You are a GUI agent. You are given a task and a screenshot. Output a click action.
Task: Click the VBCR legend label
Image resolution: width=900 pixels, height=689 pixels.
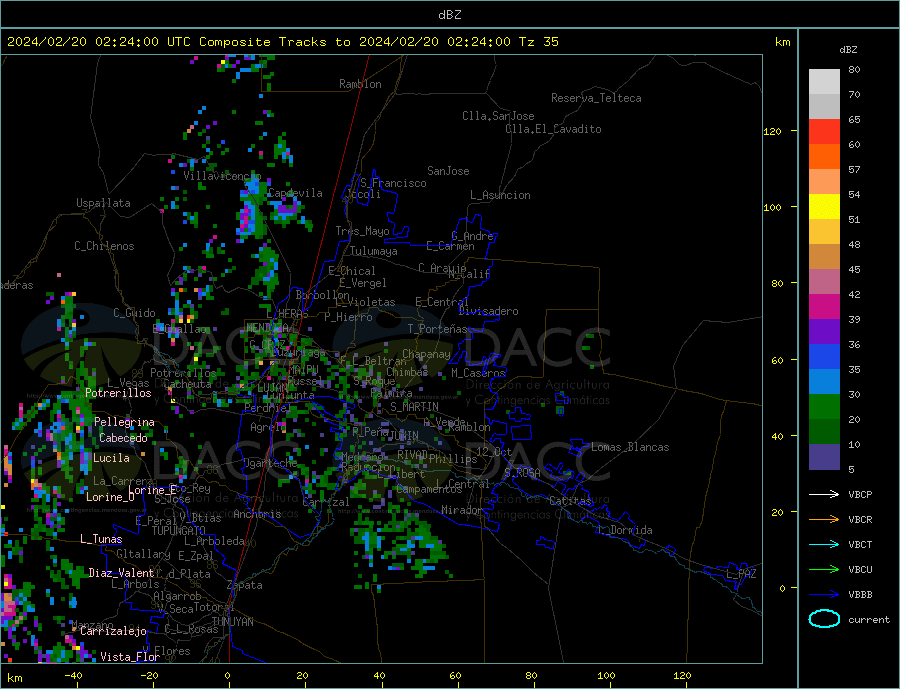click(860, 520)
